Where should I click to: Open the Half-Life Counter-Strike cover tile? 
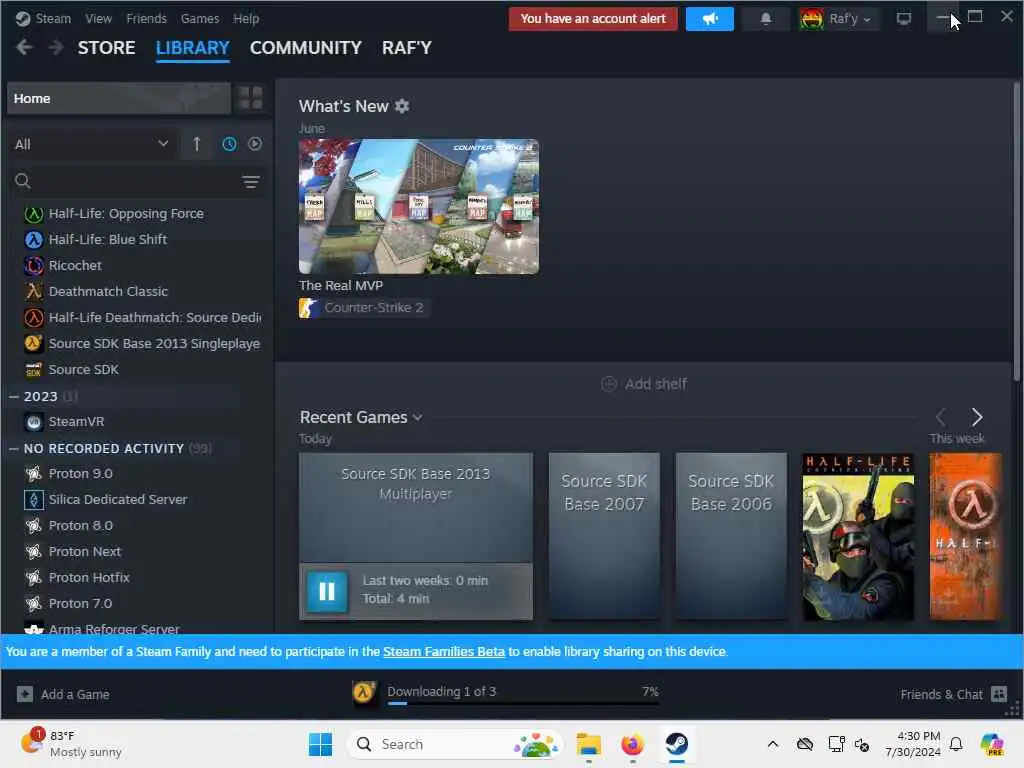point(858,536)
